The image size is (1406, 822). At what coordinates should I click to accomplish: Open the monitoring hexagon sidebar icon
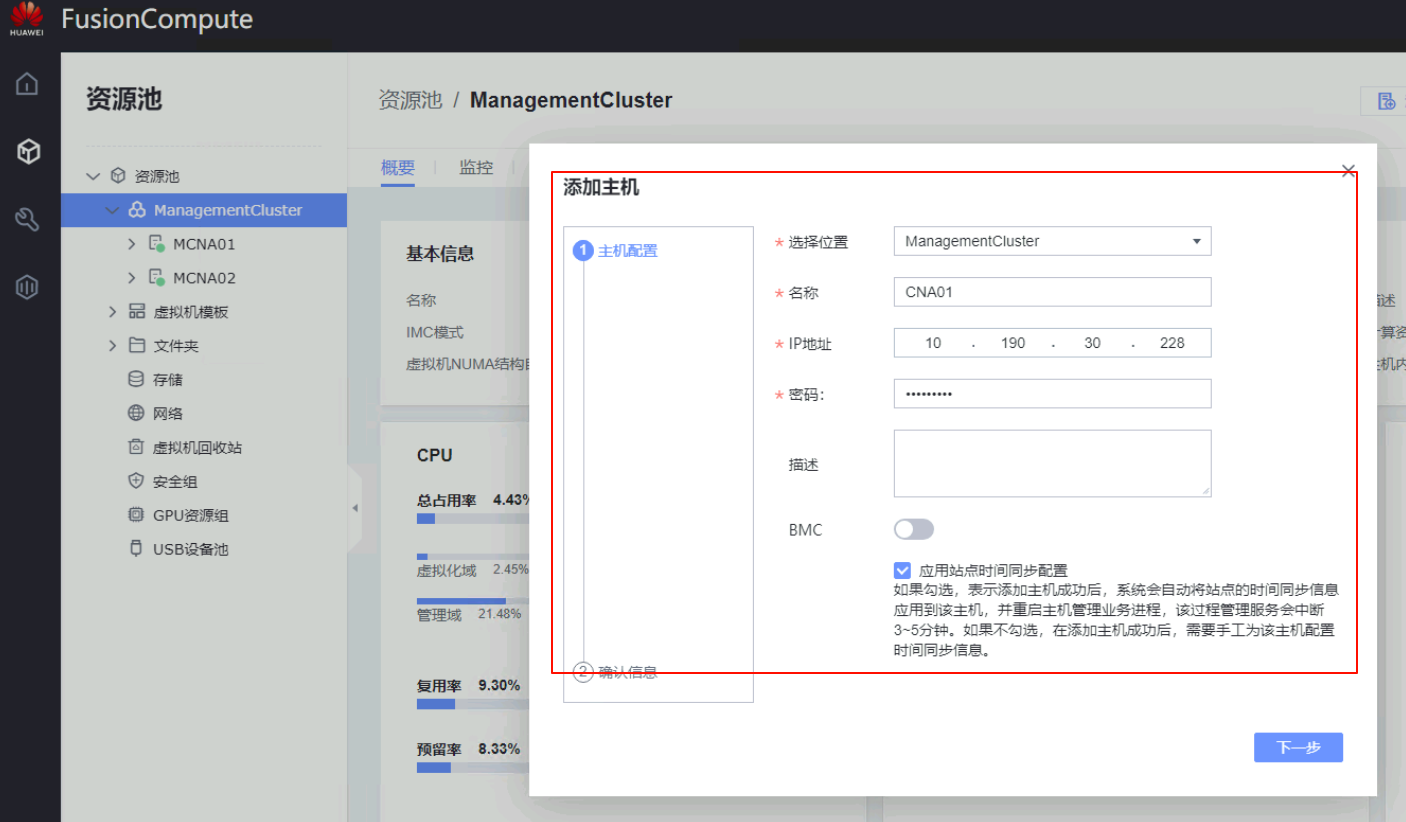(27, 288)
